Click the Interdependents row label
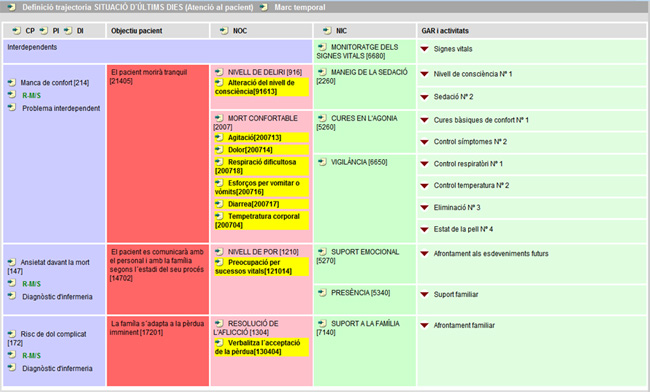 click(x=32, y=47)
